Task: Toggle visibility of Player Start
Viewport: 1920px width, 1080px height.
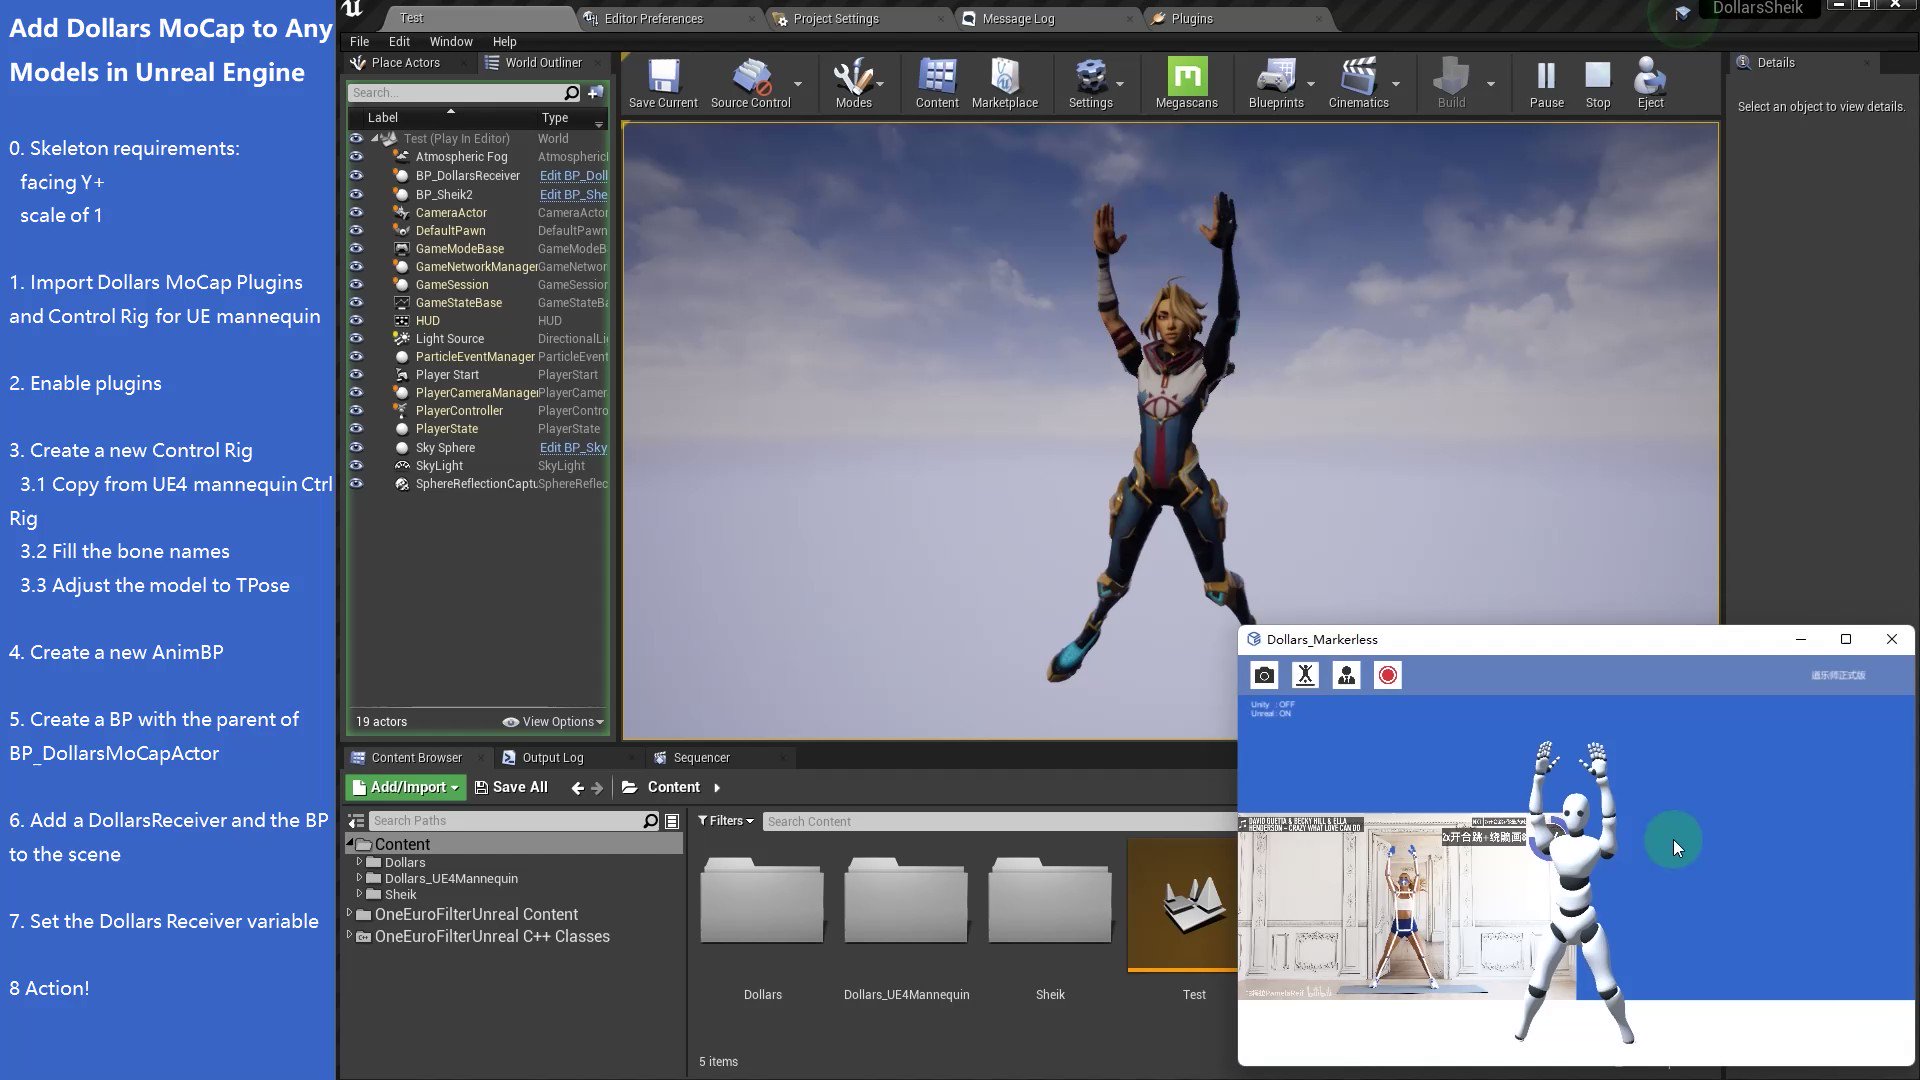Action: 356,374
